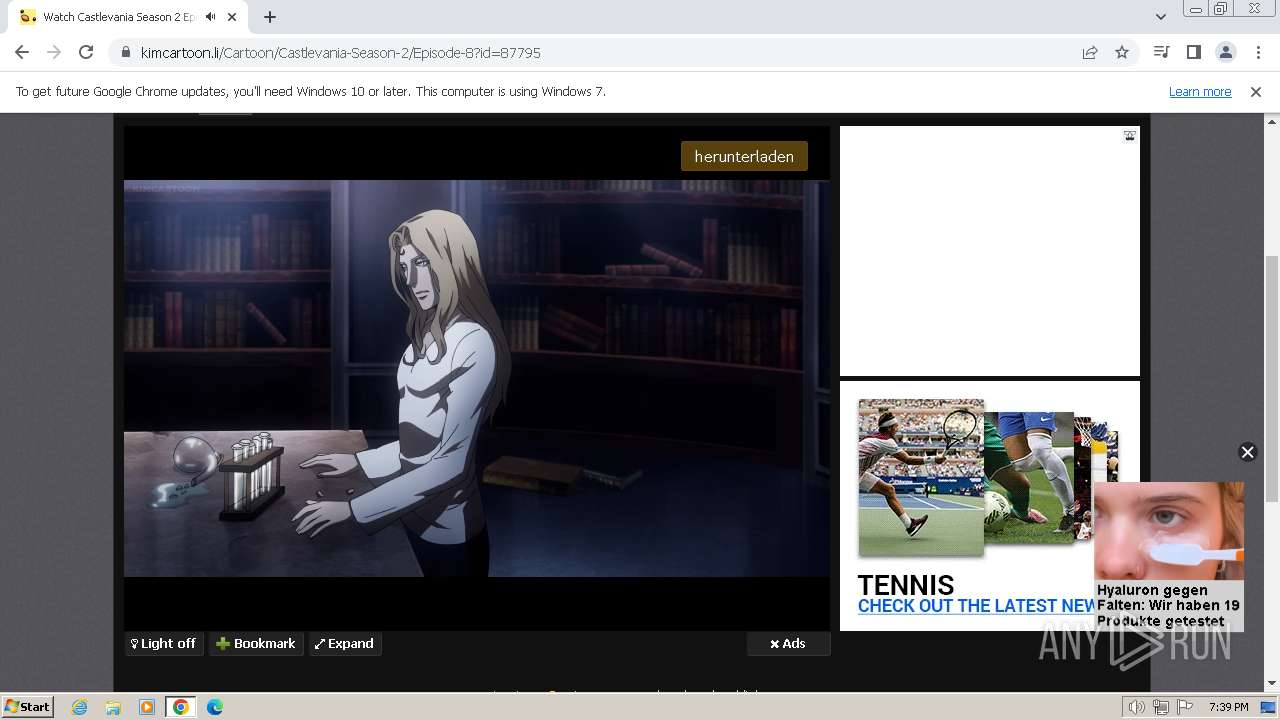Hide ads with the Ads button
Screen dimensions: 1280x720
(x=788, y=644)
